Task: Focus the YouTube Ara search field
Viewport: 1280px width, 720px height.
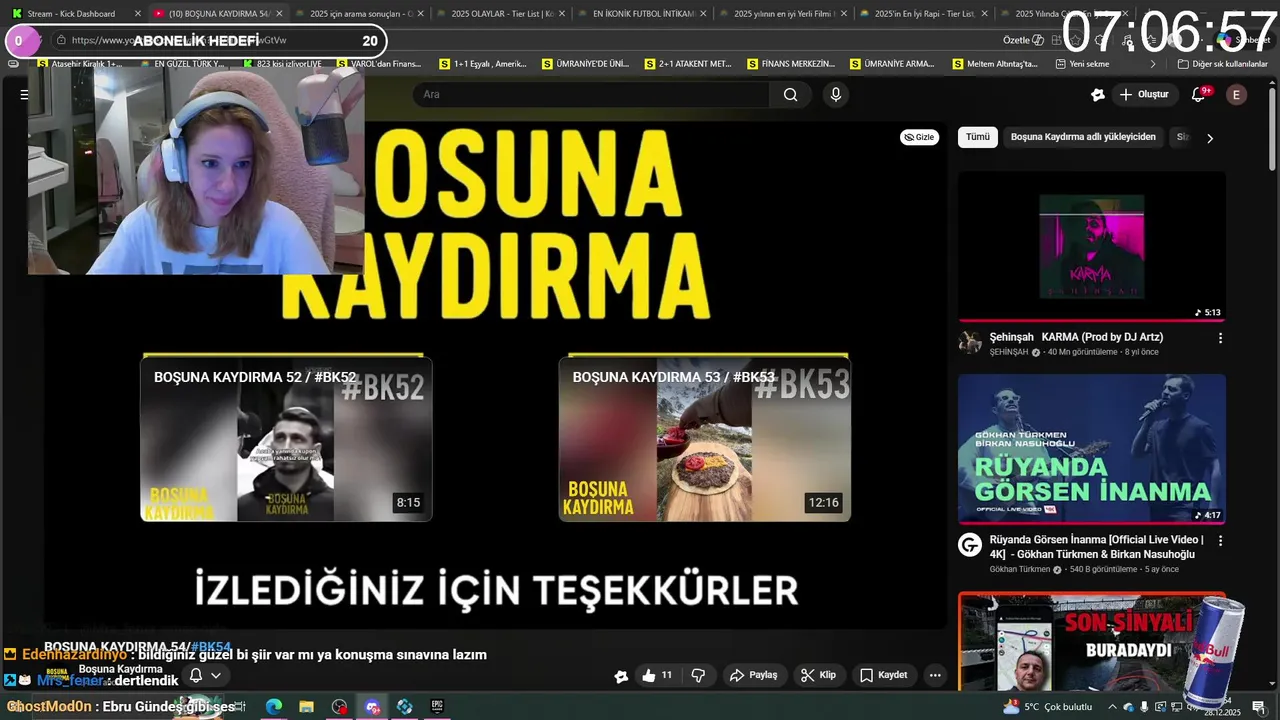Action: coord(592,95)
